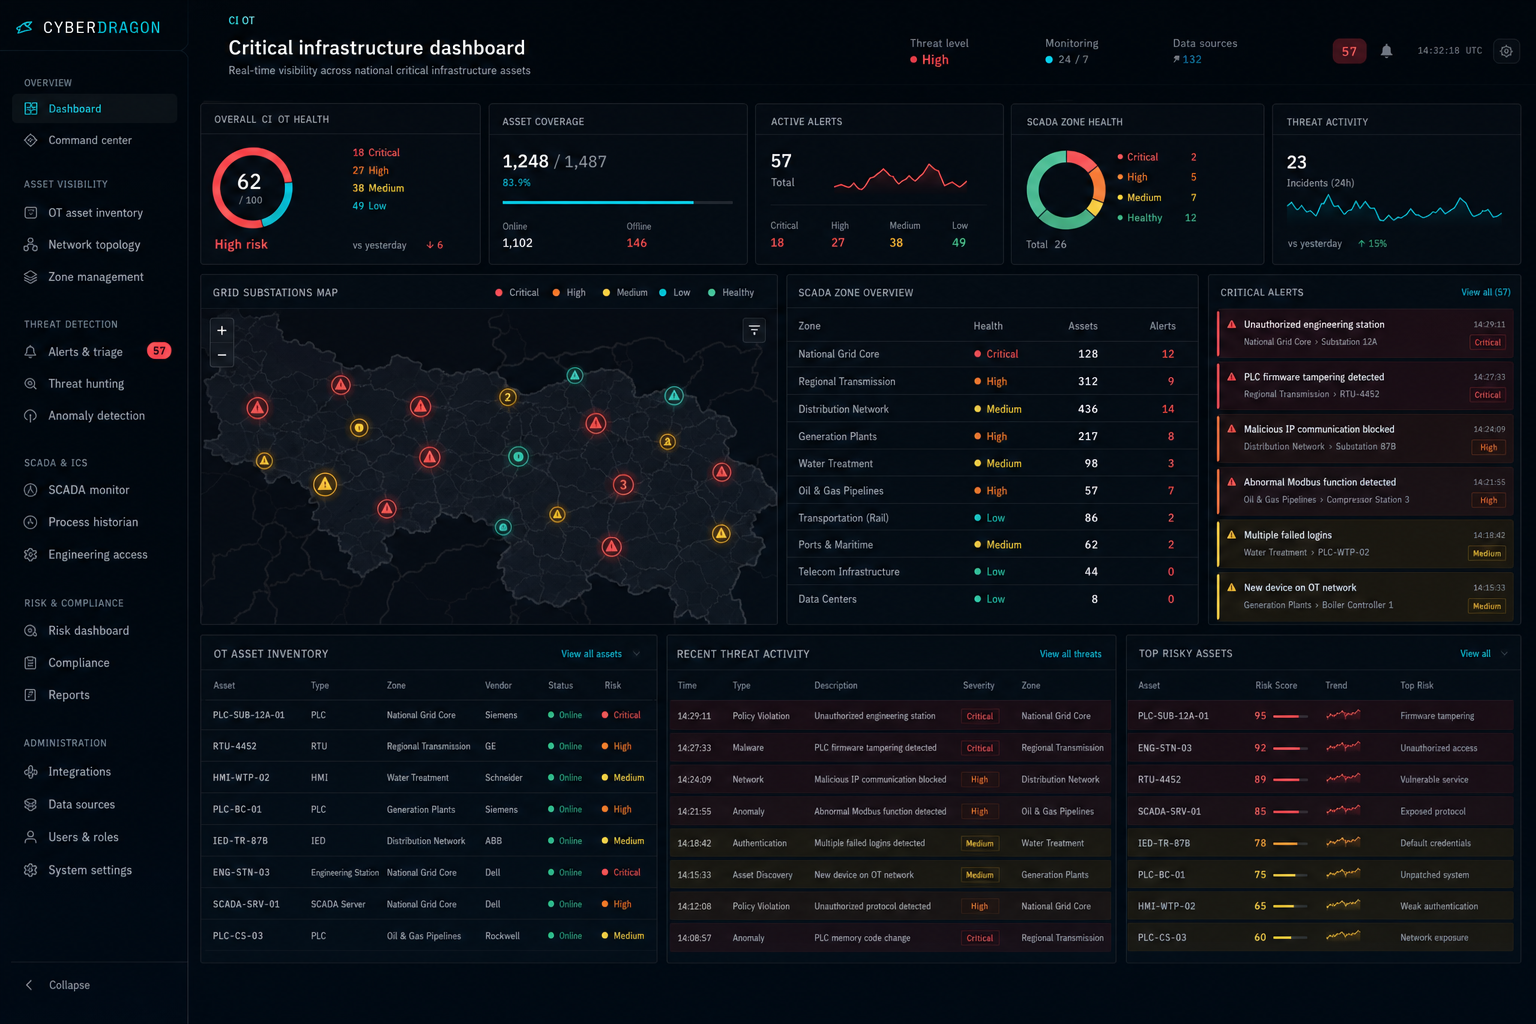Click the Engineering access sidebar icon
This screenshot has height=1024, width=1536.
[x=31, y=554]
